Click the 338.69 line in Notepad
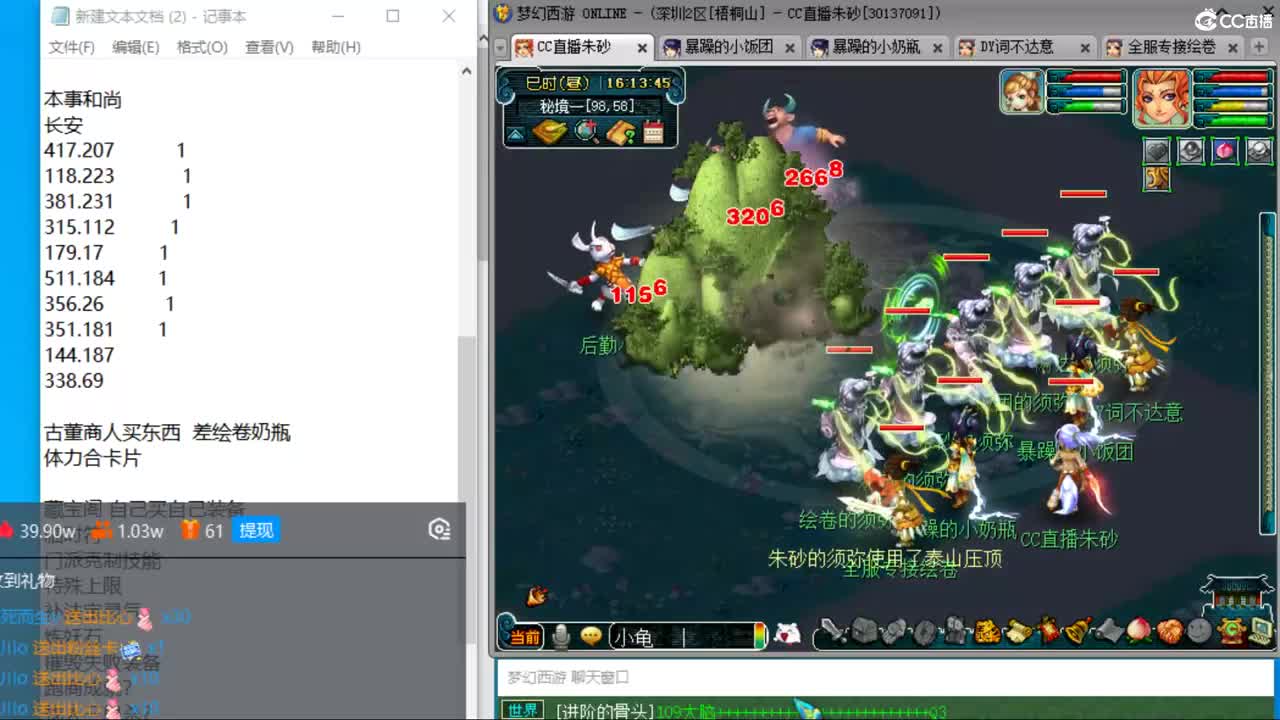The height and width of the screenshot is (720, 1280). pyautogui.click(x=74, y=380)
